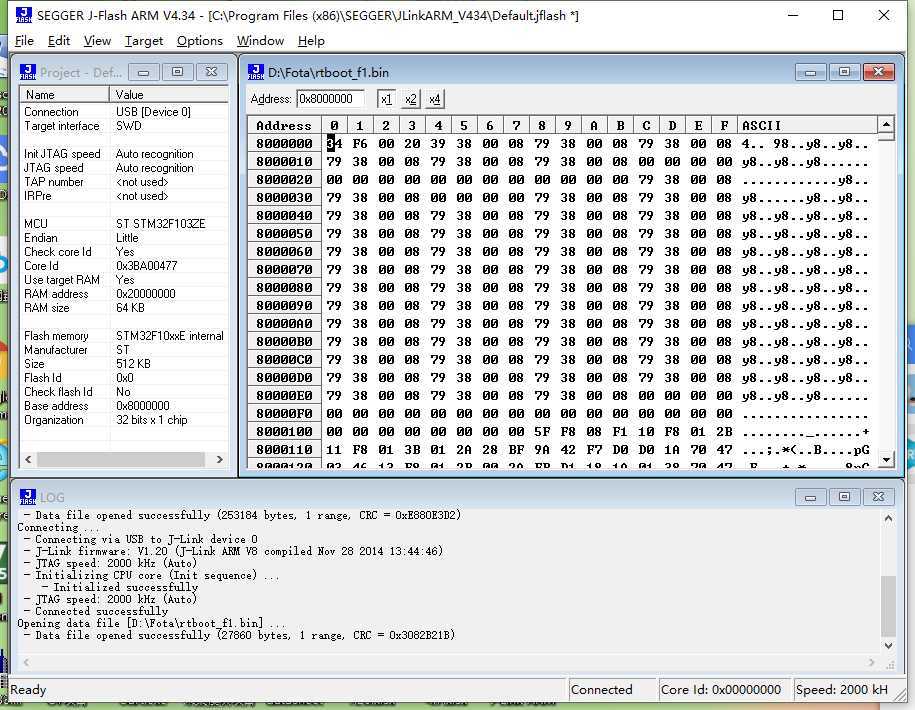Select the Core Id 0x3BA00477 value
The image size is (915, 710).
point(146,266)
